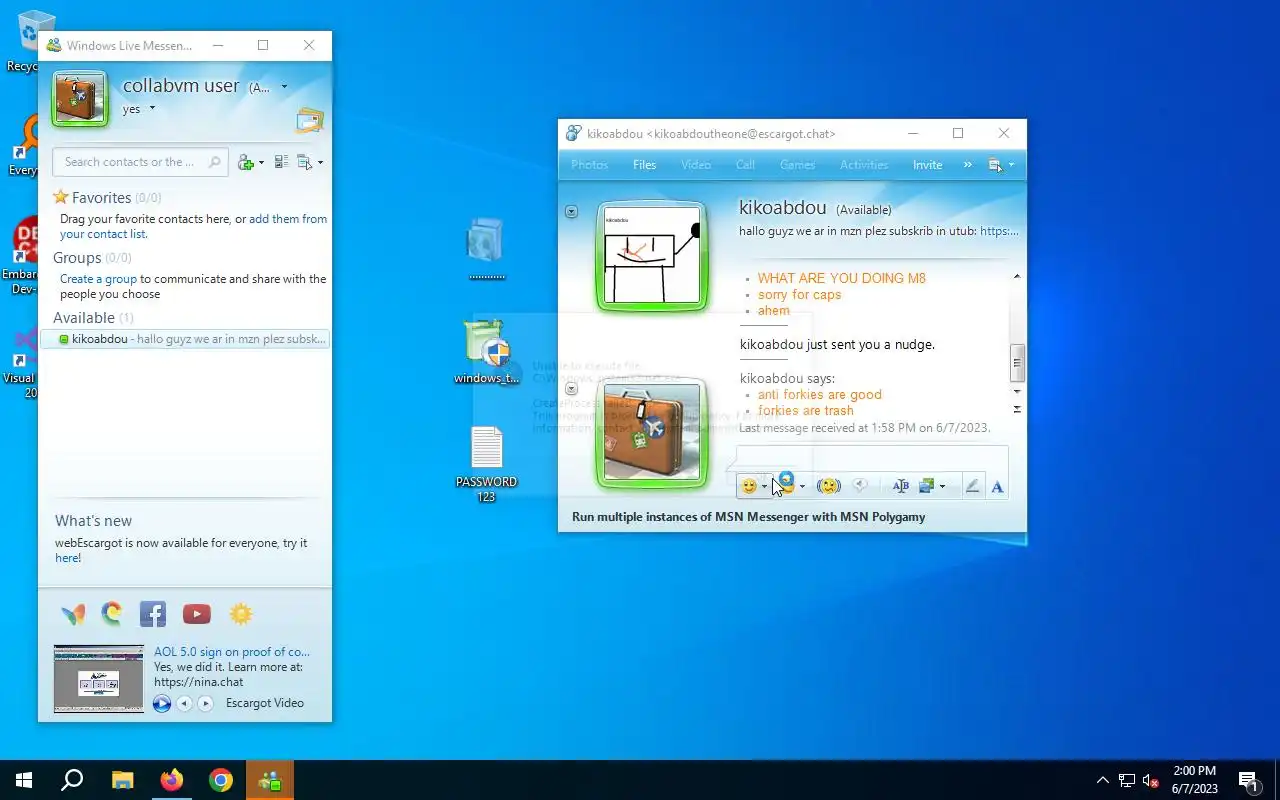Image resolution: width=1280 pixels, height=800 pixels.
Task: Open the wink picker in chat toolbar
Action: [x=786, y=485]
